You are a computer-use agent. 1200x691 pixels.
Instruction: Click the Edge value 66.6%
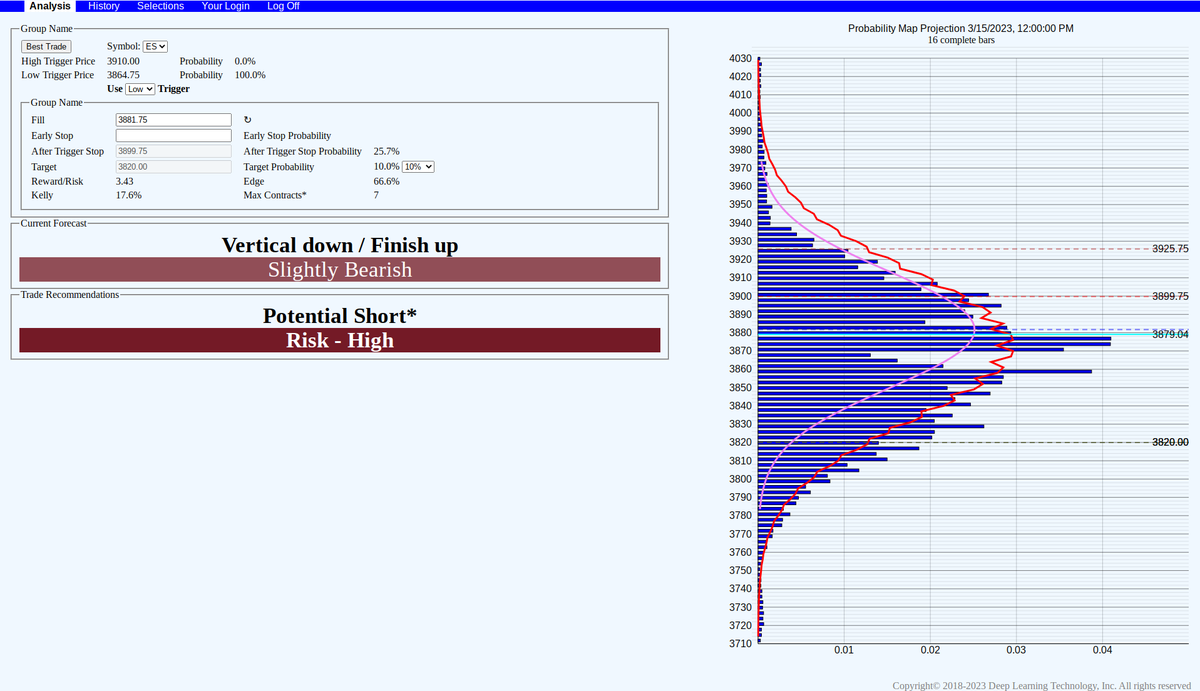pyautogui.click(x=387, y=182)
